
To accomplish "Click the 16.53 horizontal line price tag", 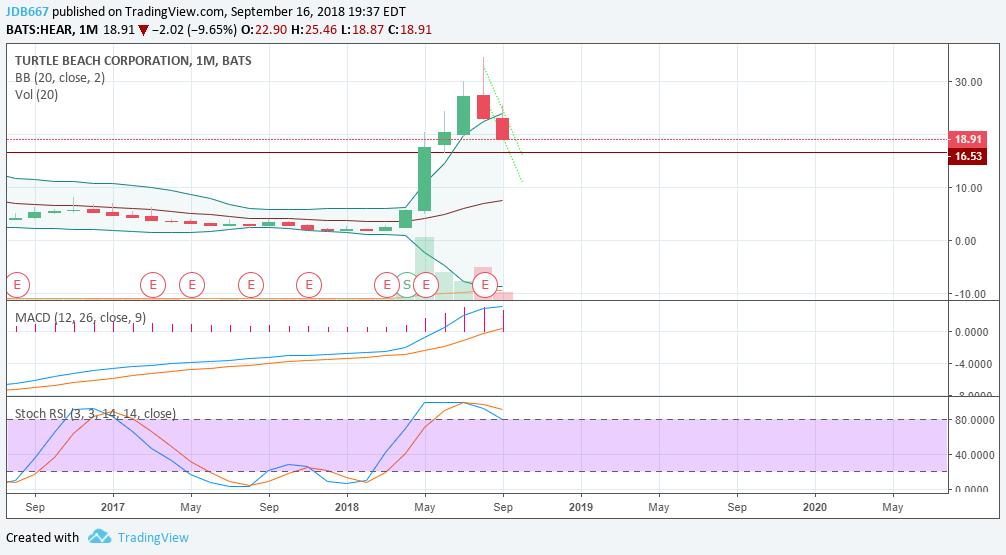I will [968, 156].
